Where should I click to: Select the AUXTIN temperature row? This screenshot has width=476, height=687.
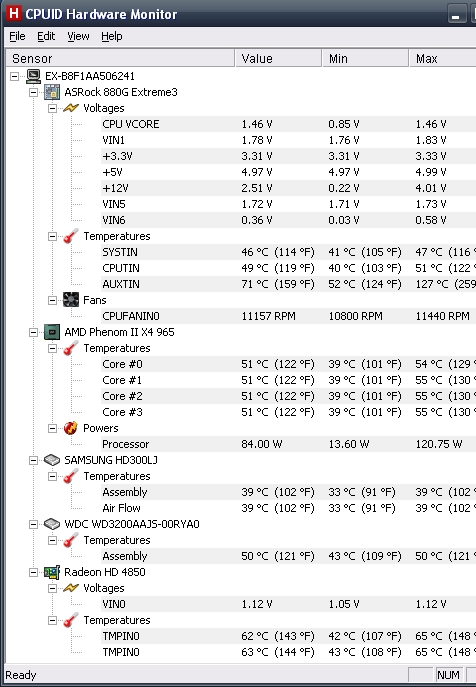tap(288, 284)
